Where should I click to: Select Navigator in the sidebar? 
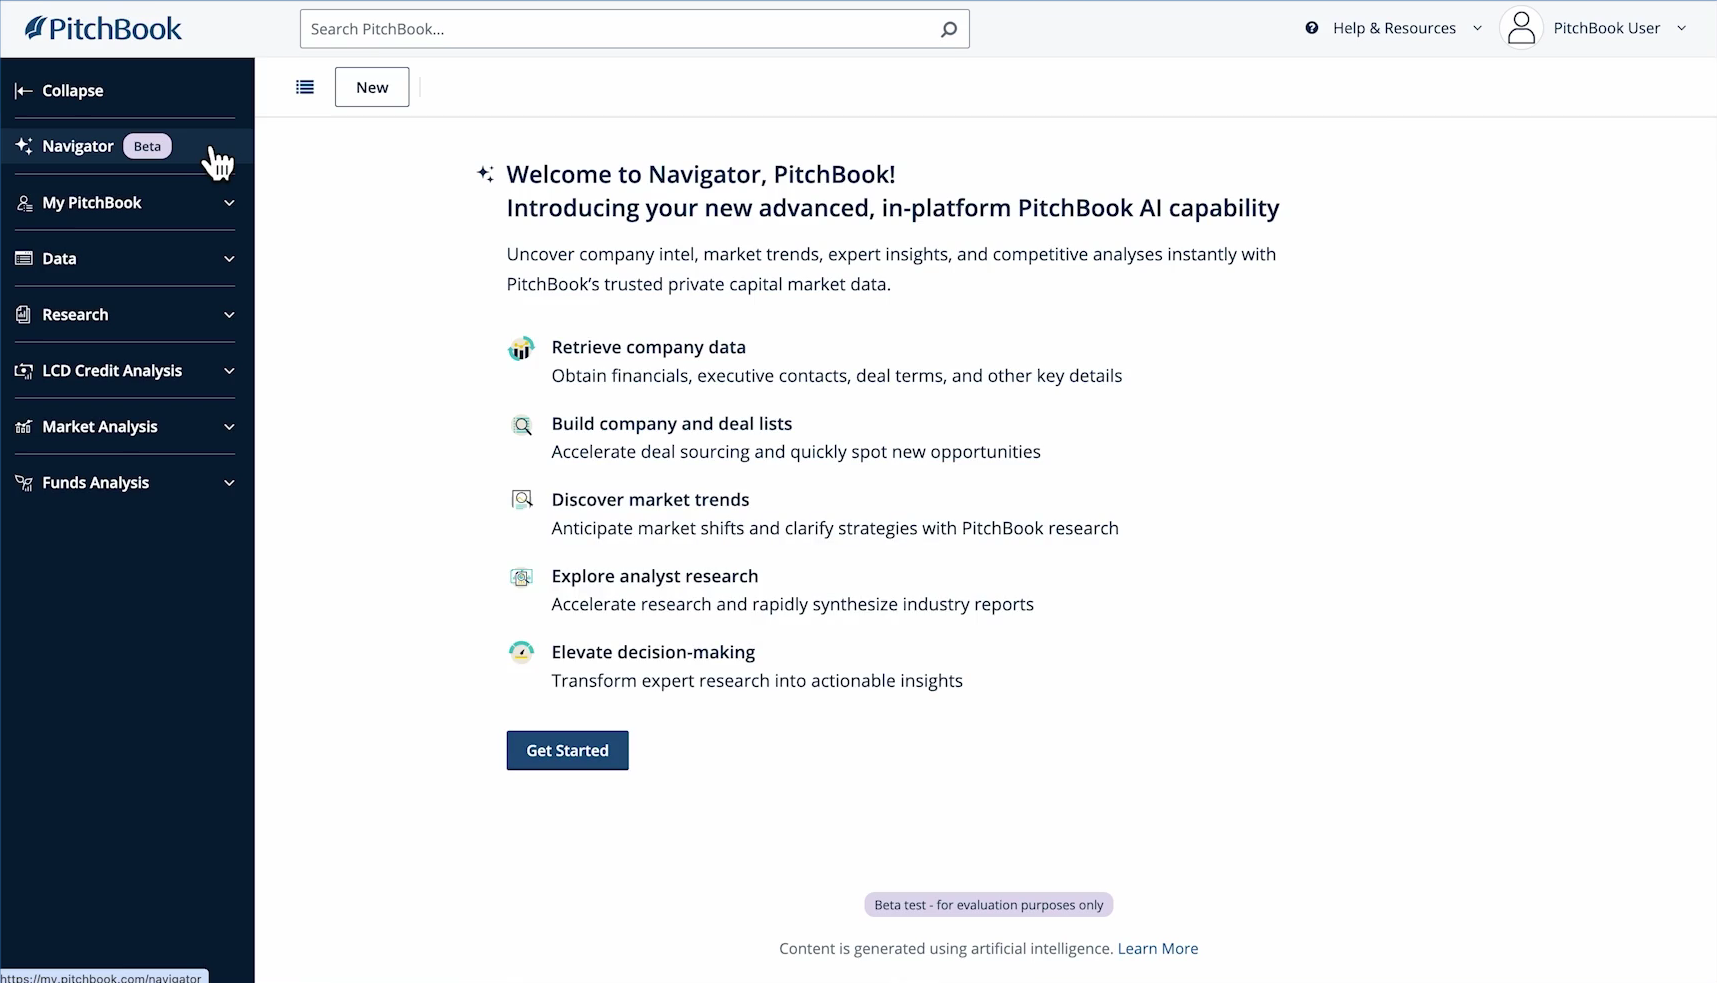(x=127, y=146)
